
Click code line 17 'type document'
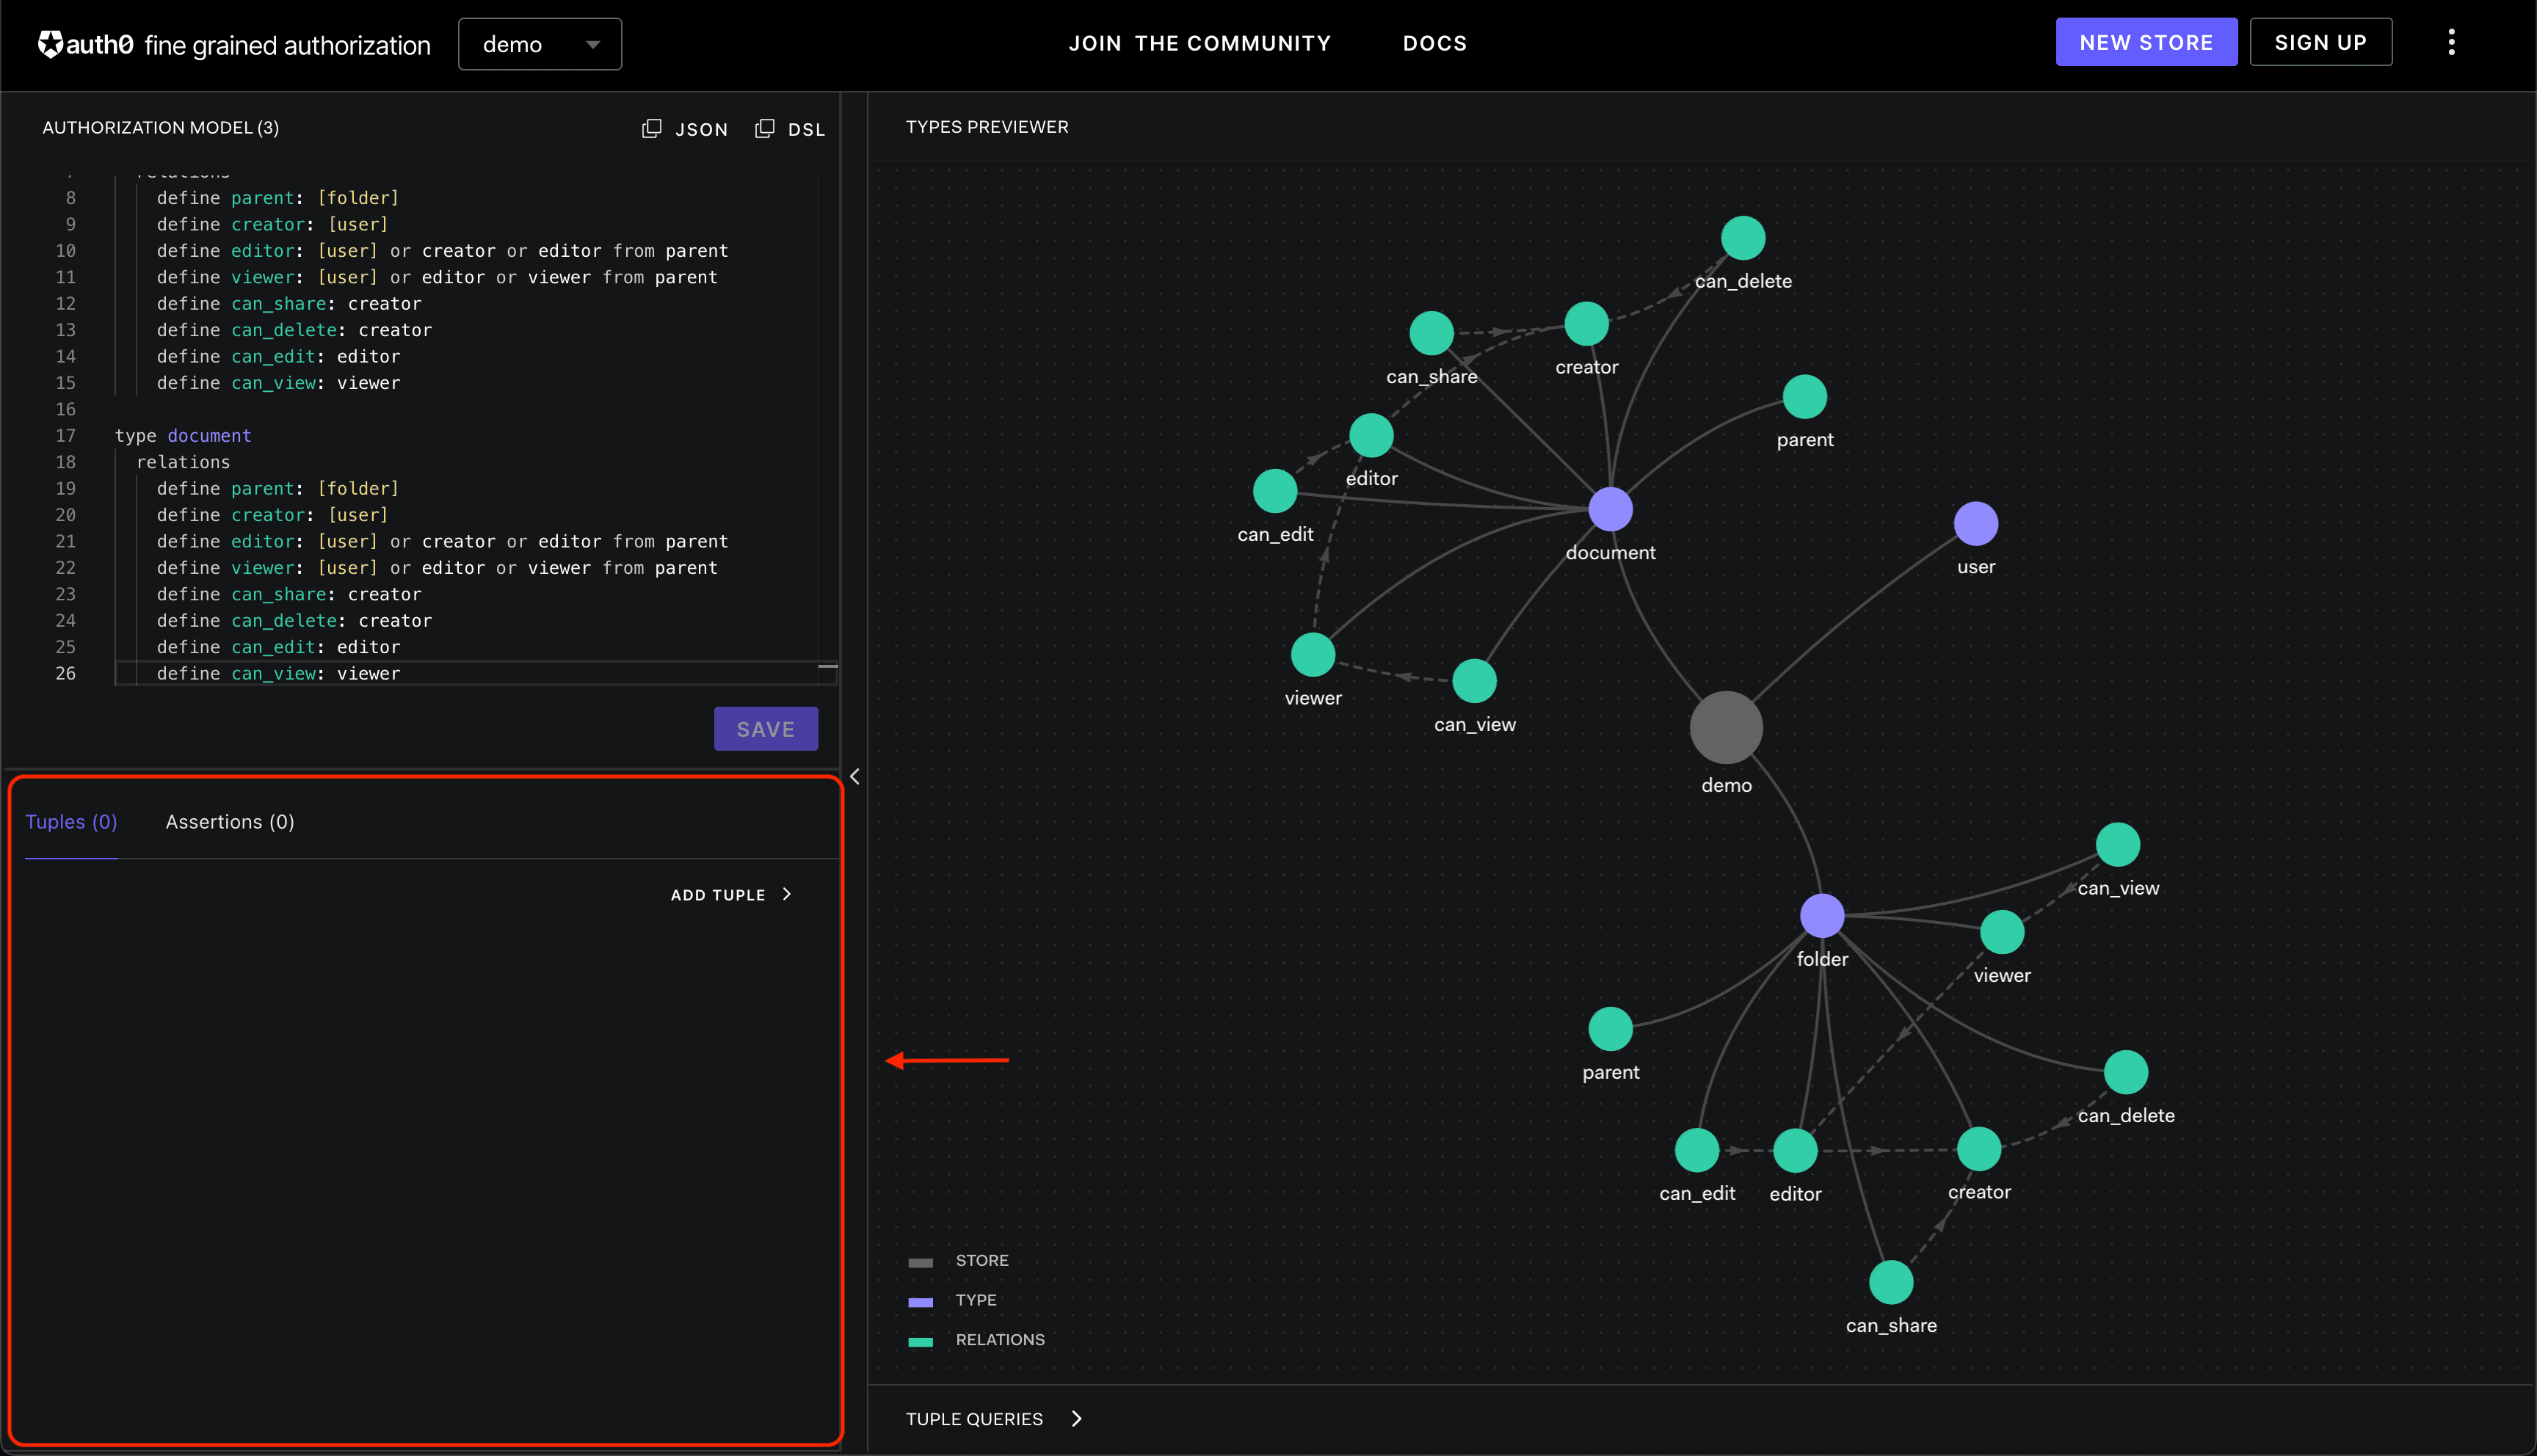pyautogui.click(x=183, y=436)
